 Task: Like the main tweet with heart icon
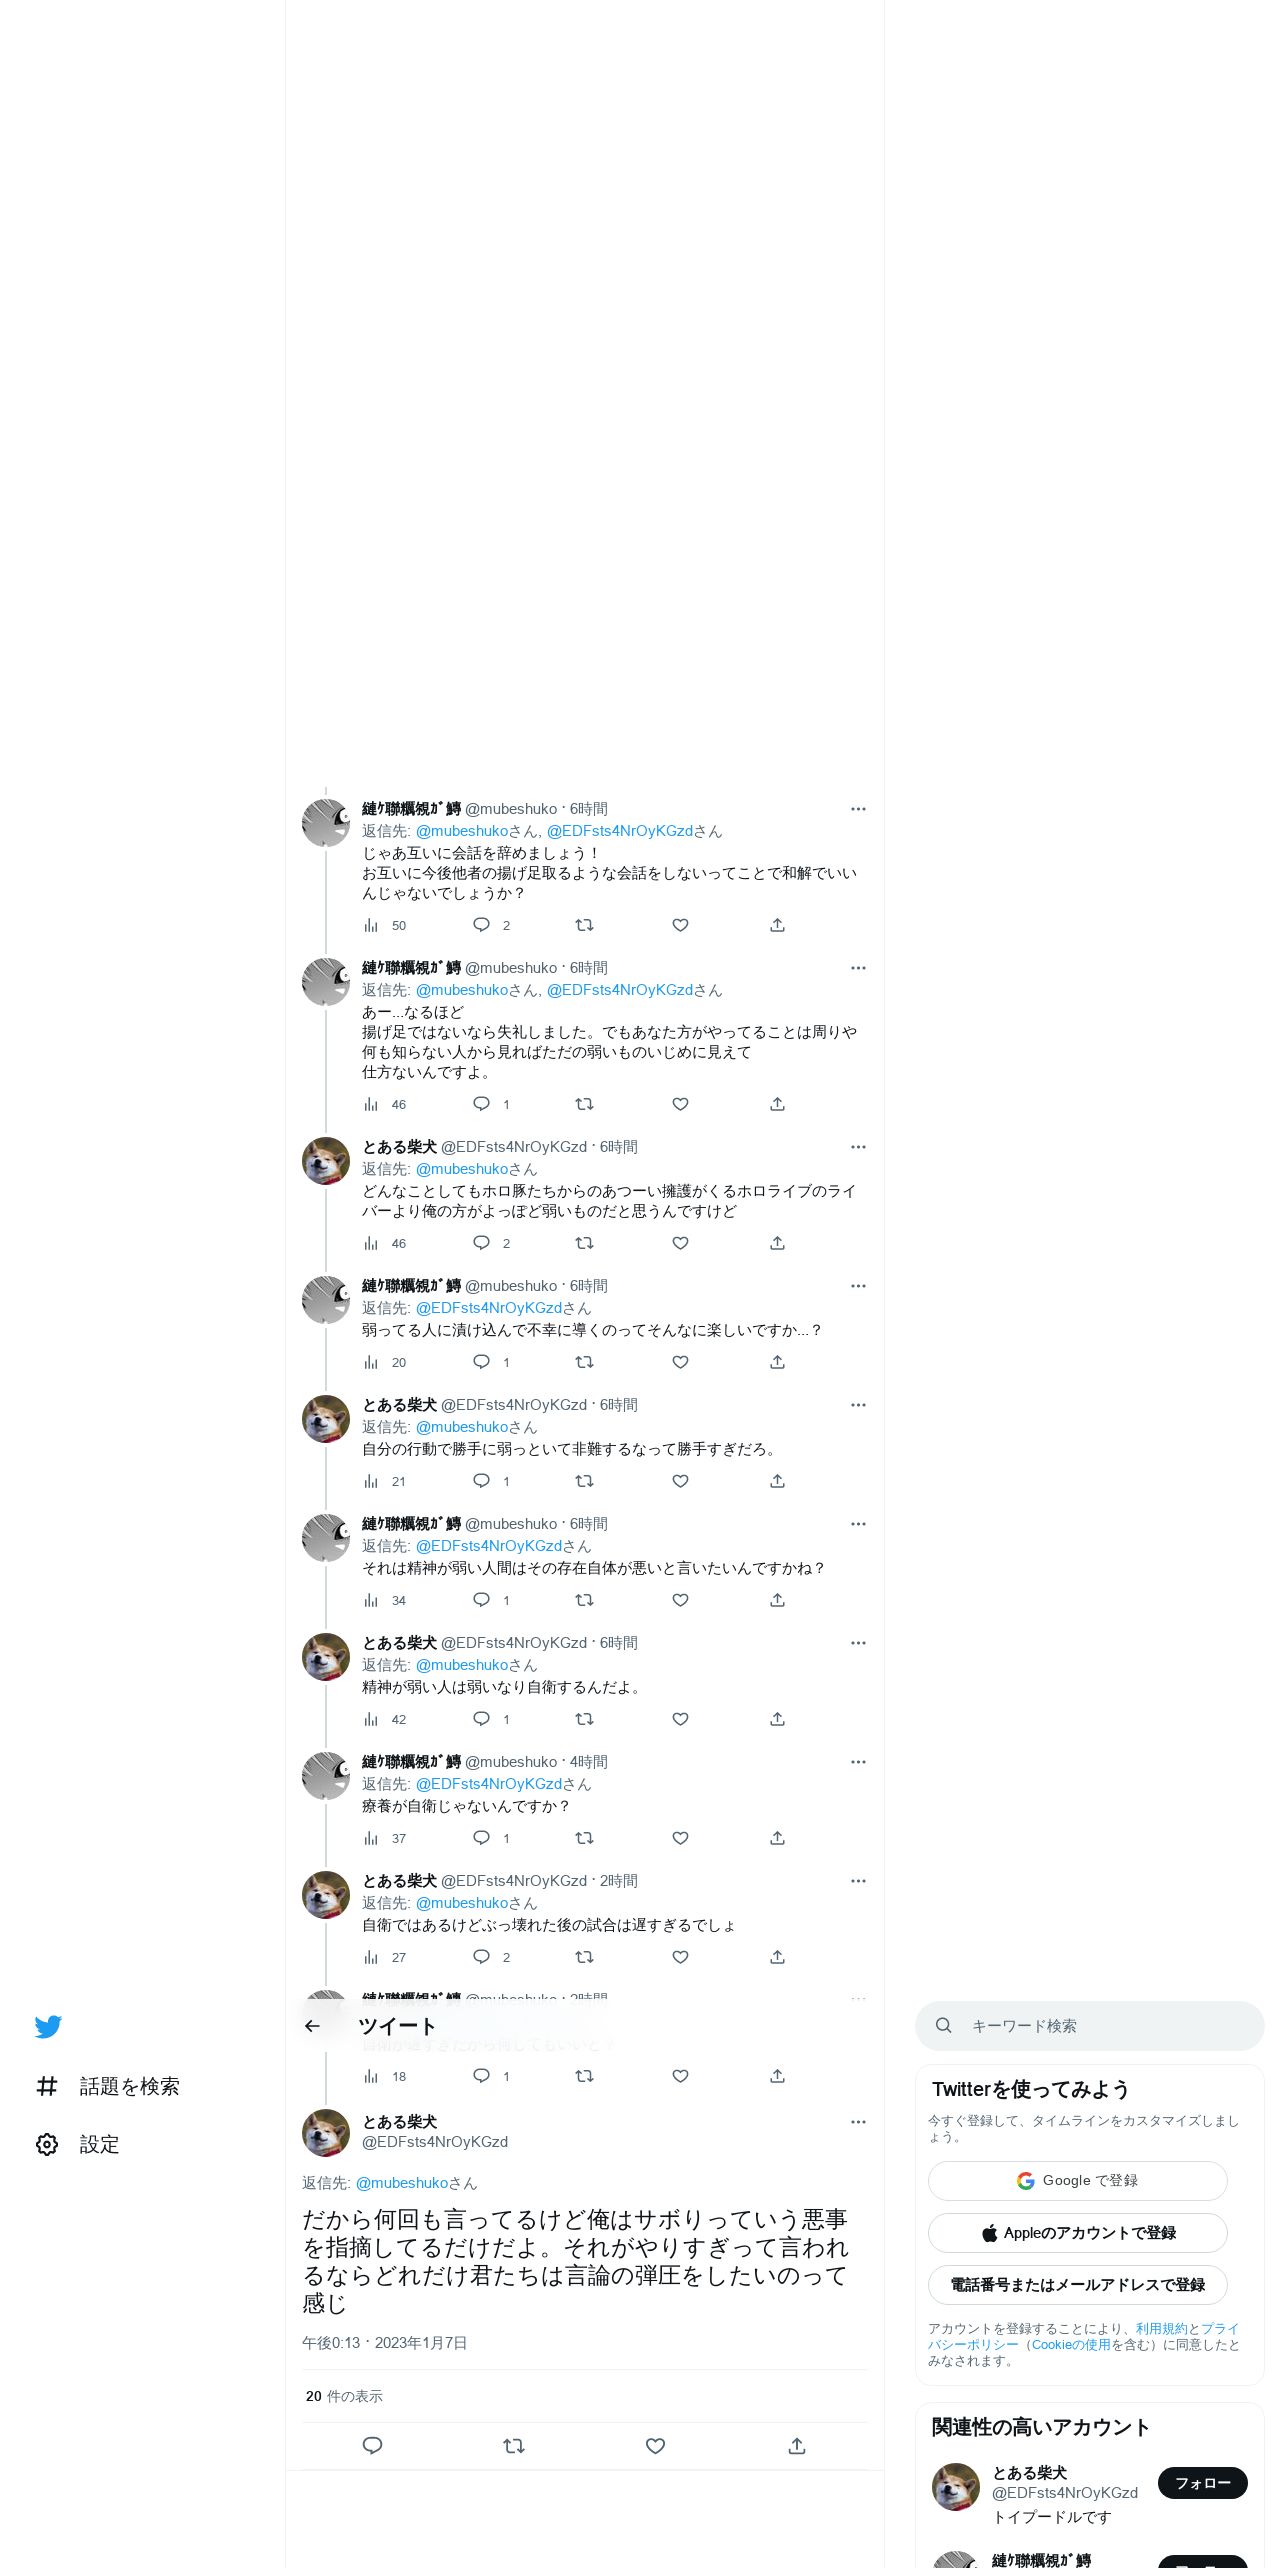pos(655,2446)
